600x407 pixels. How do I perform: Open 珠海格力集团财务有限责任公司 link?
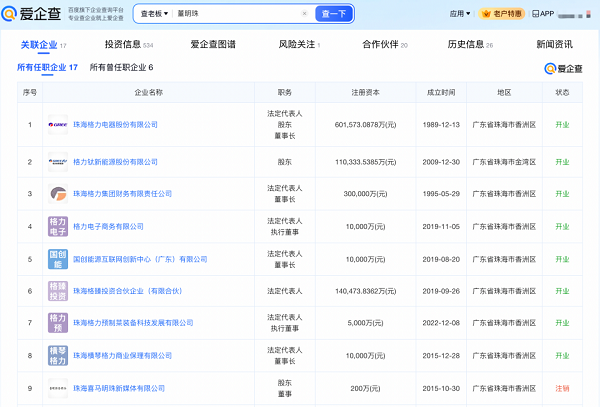tap(122, 193)
